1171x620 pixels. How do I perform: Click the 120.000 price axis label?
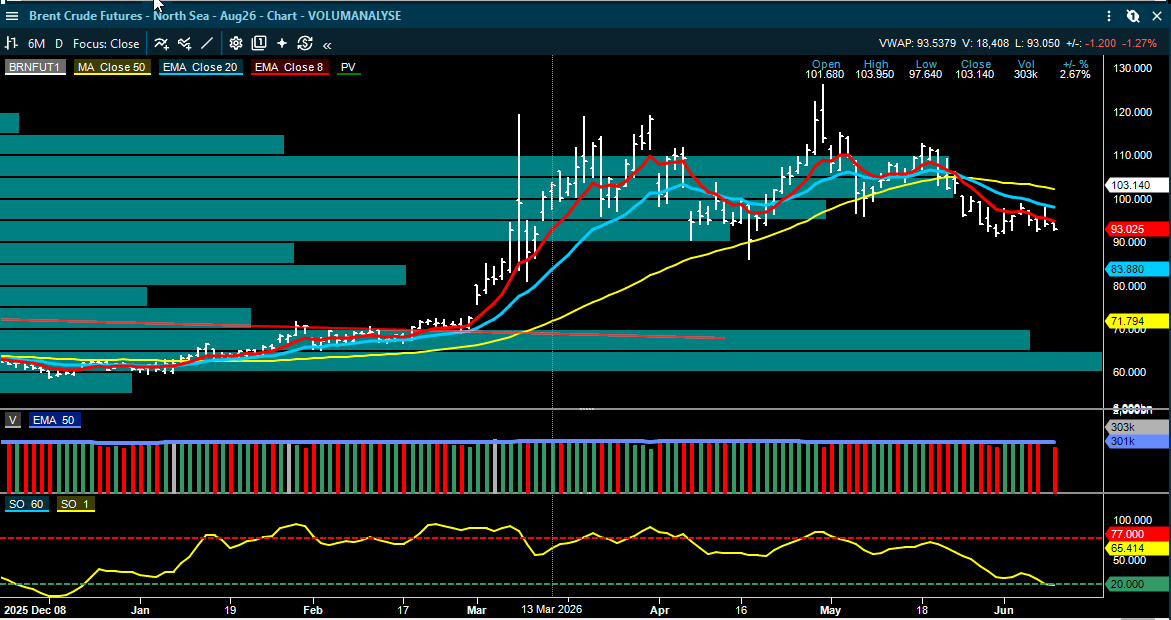click(x=1131, y=112)
